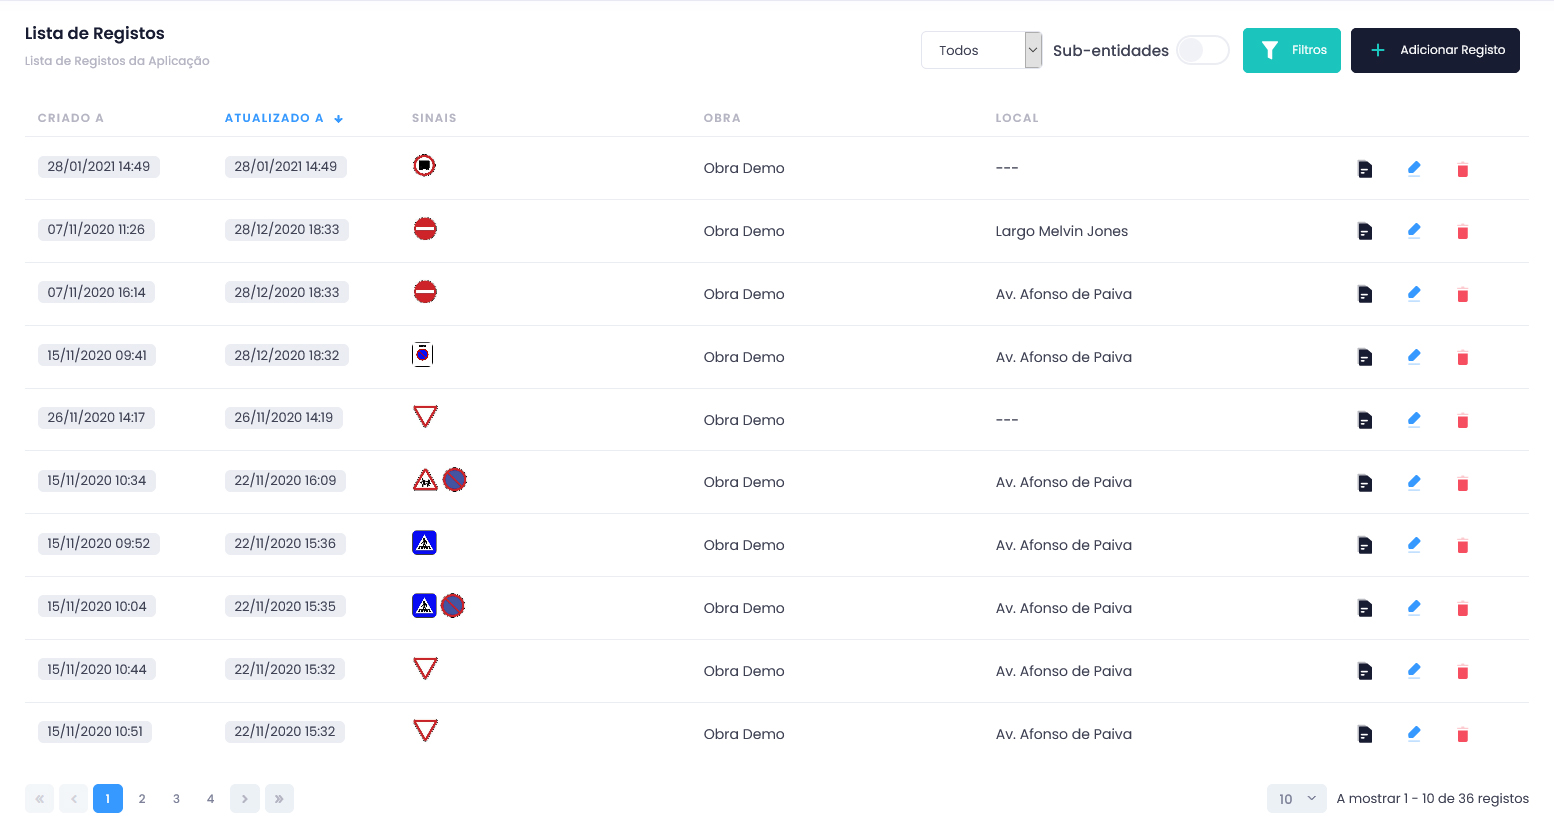Edit the record created 28/01/2021 14:49

pos(1414,168)
